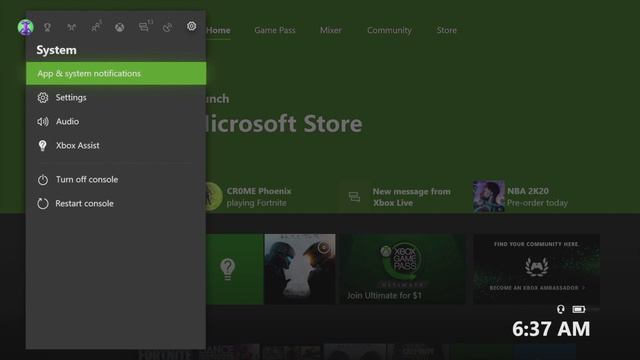The width and height of the screenshot is (640, 360).
Task: Select the System gear tab icon
Action: (x=191, y=26)
